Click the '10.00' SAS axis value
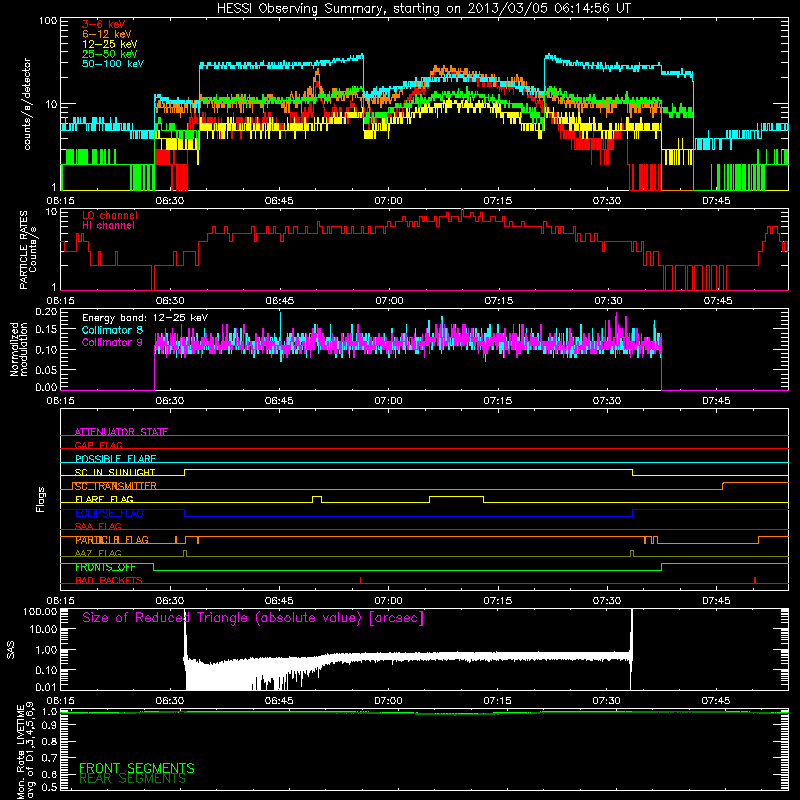800x800 pixels. (x=43, y=629)
